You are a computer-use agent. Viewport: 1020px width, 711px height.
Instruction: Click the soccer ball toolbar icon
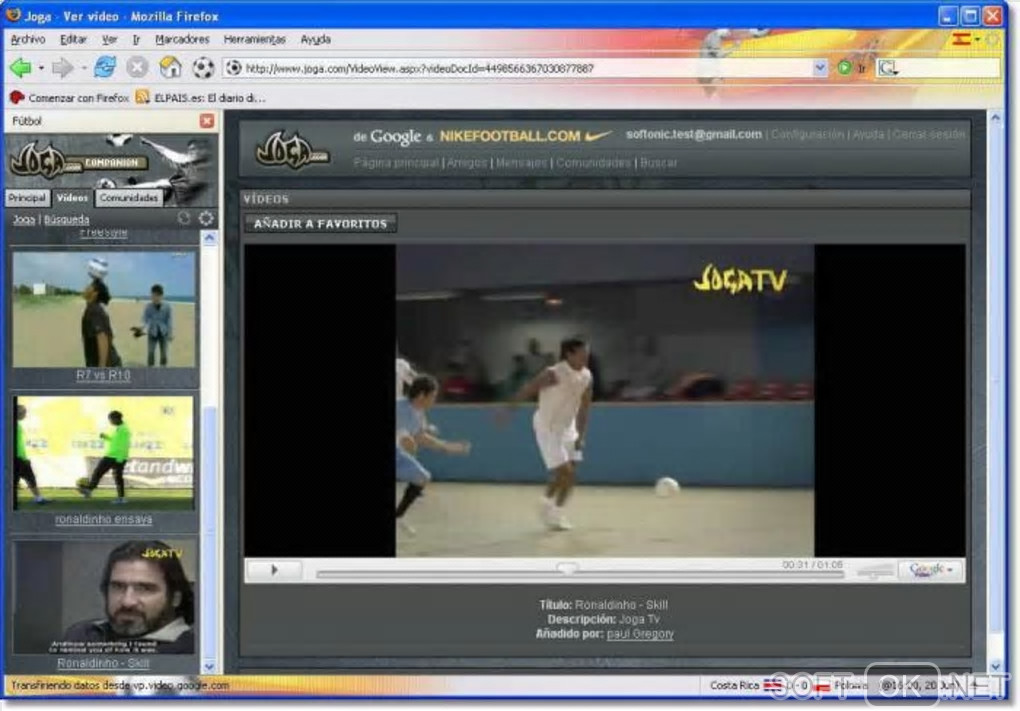pyautogui.click(x=204, y=67)
